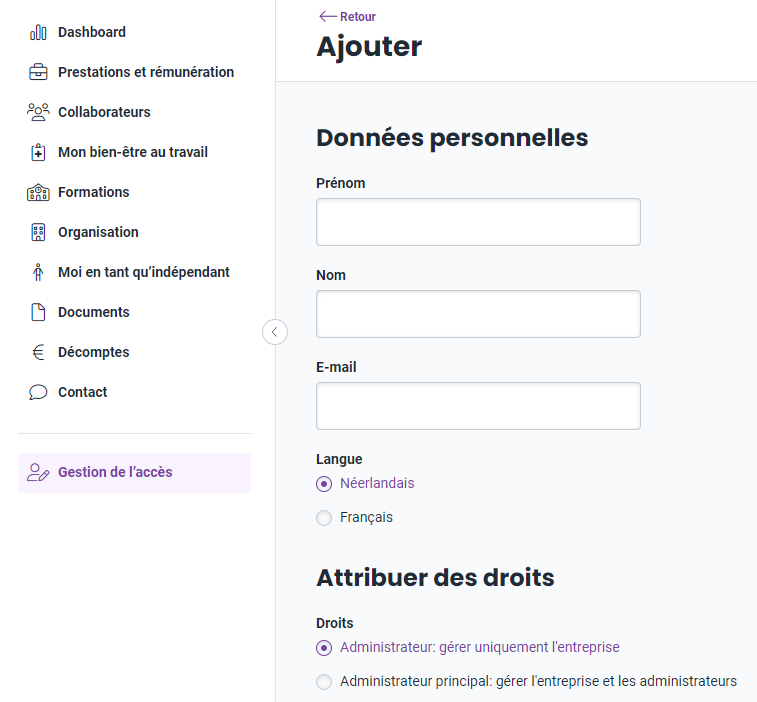The width and height of the screenshot is (757, 702).
Task: Open the Documents menu item
Action: click(x=94, y=312)
